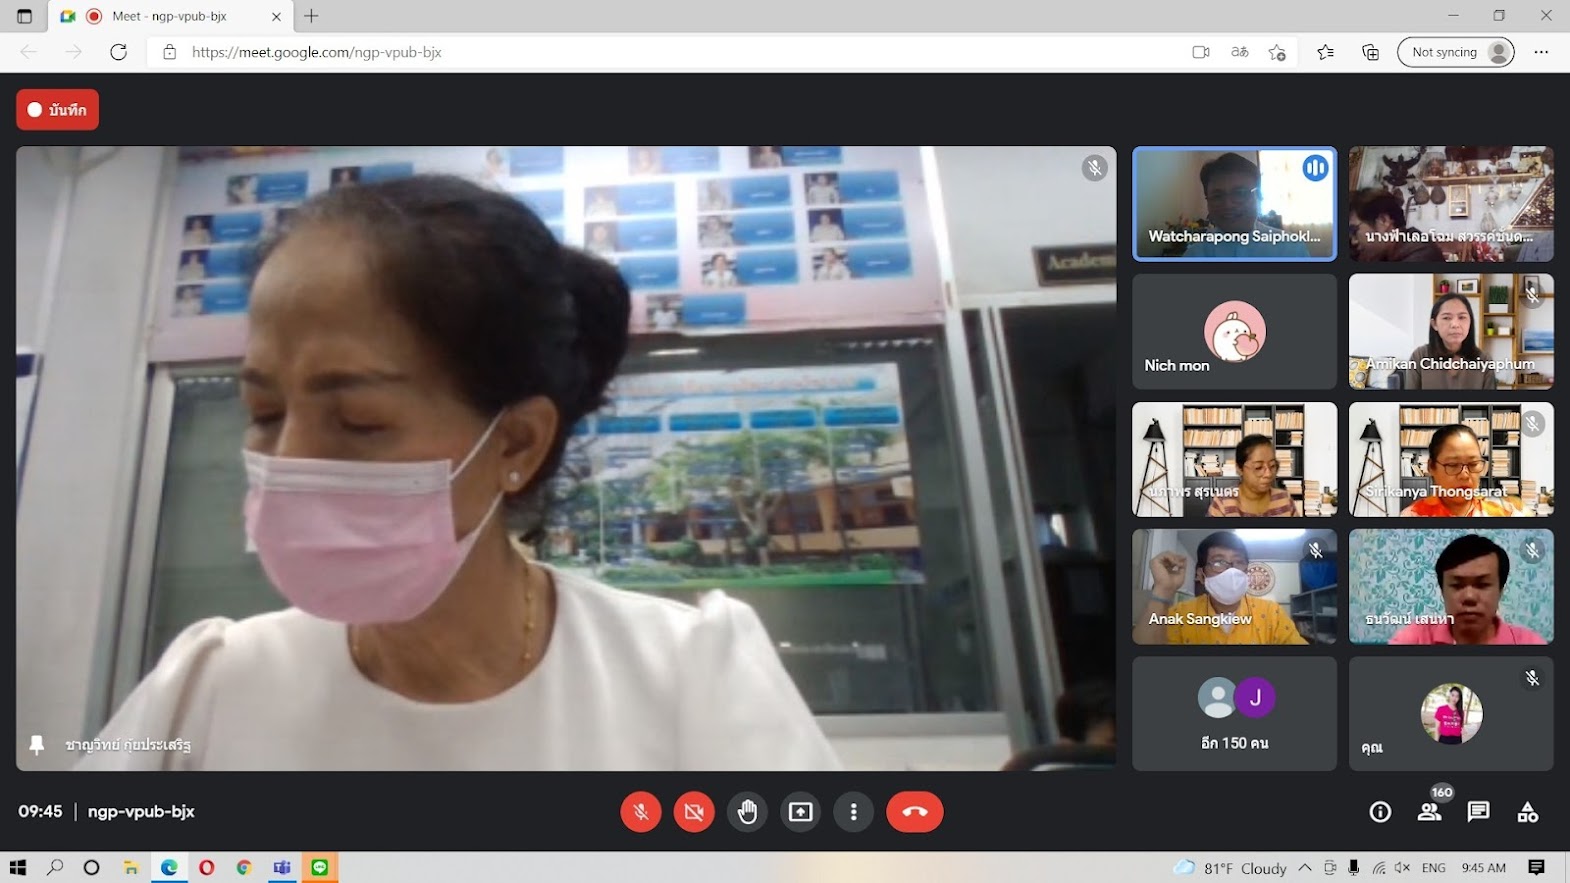
Task: Open Edge settings and more menu
Action: (1541, 52)
